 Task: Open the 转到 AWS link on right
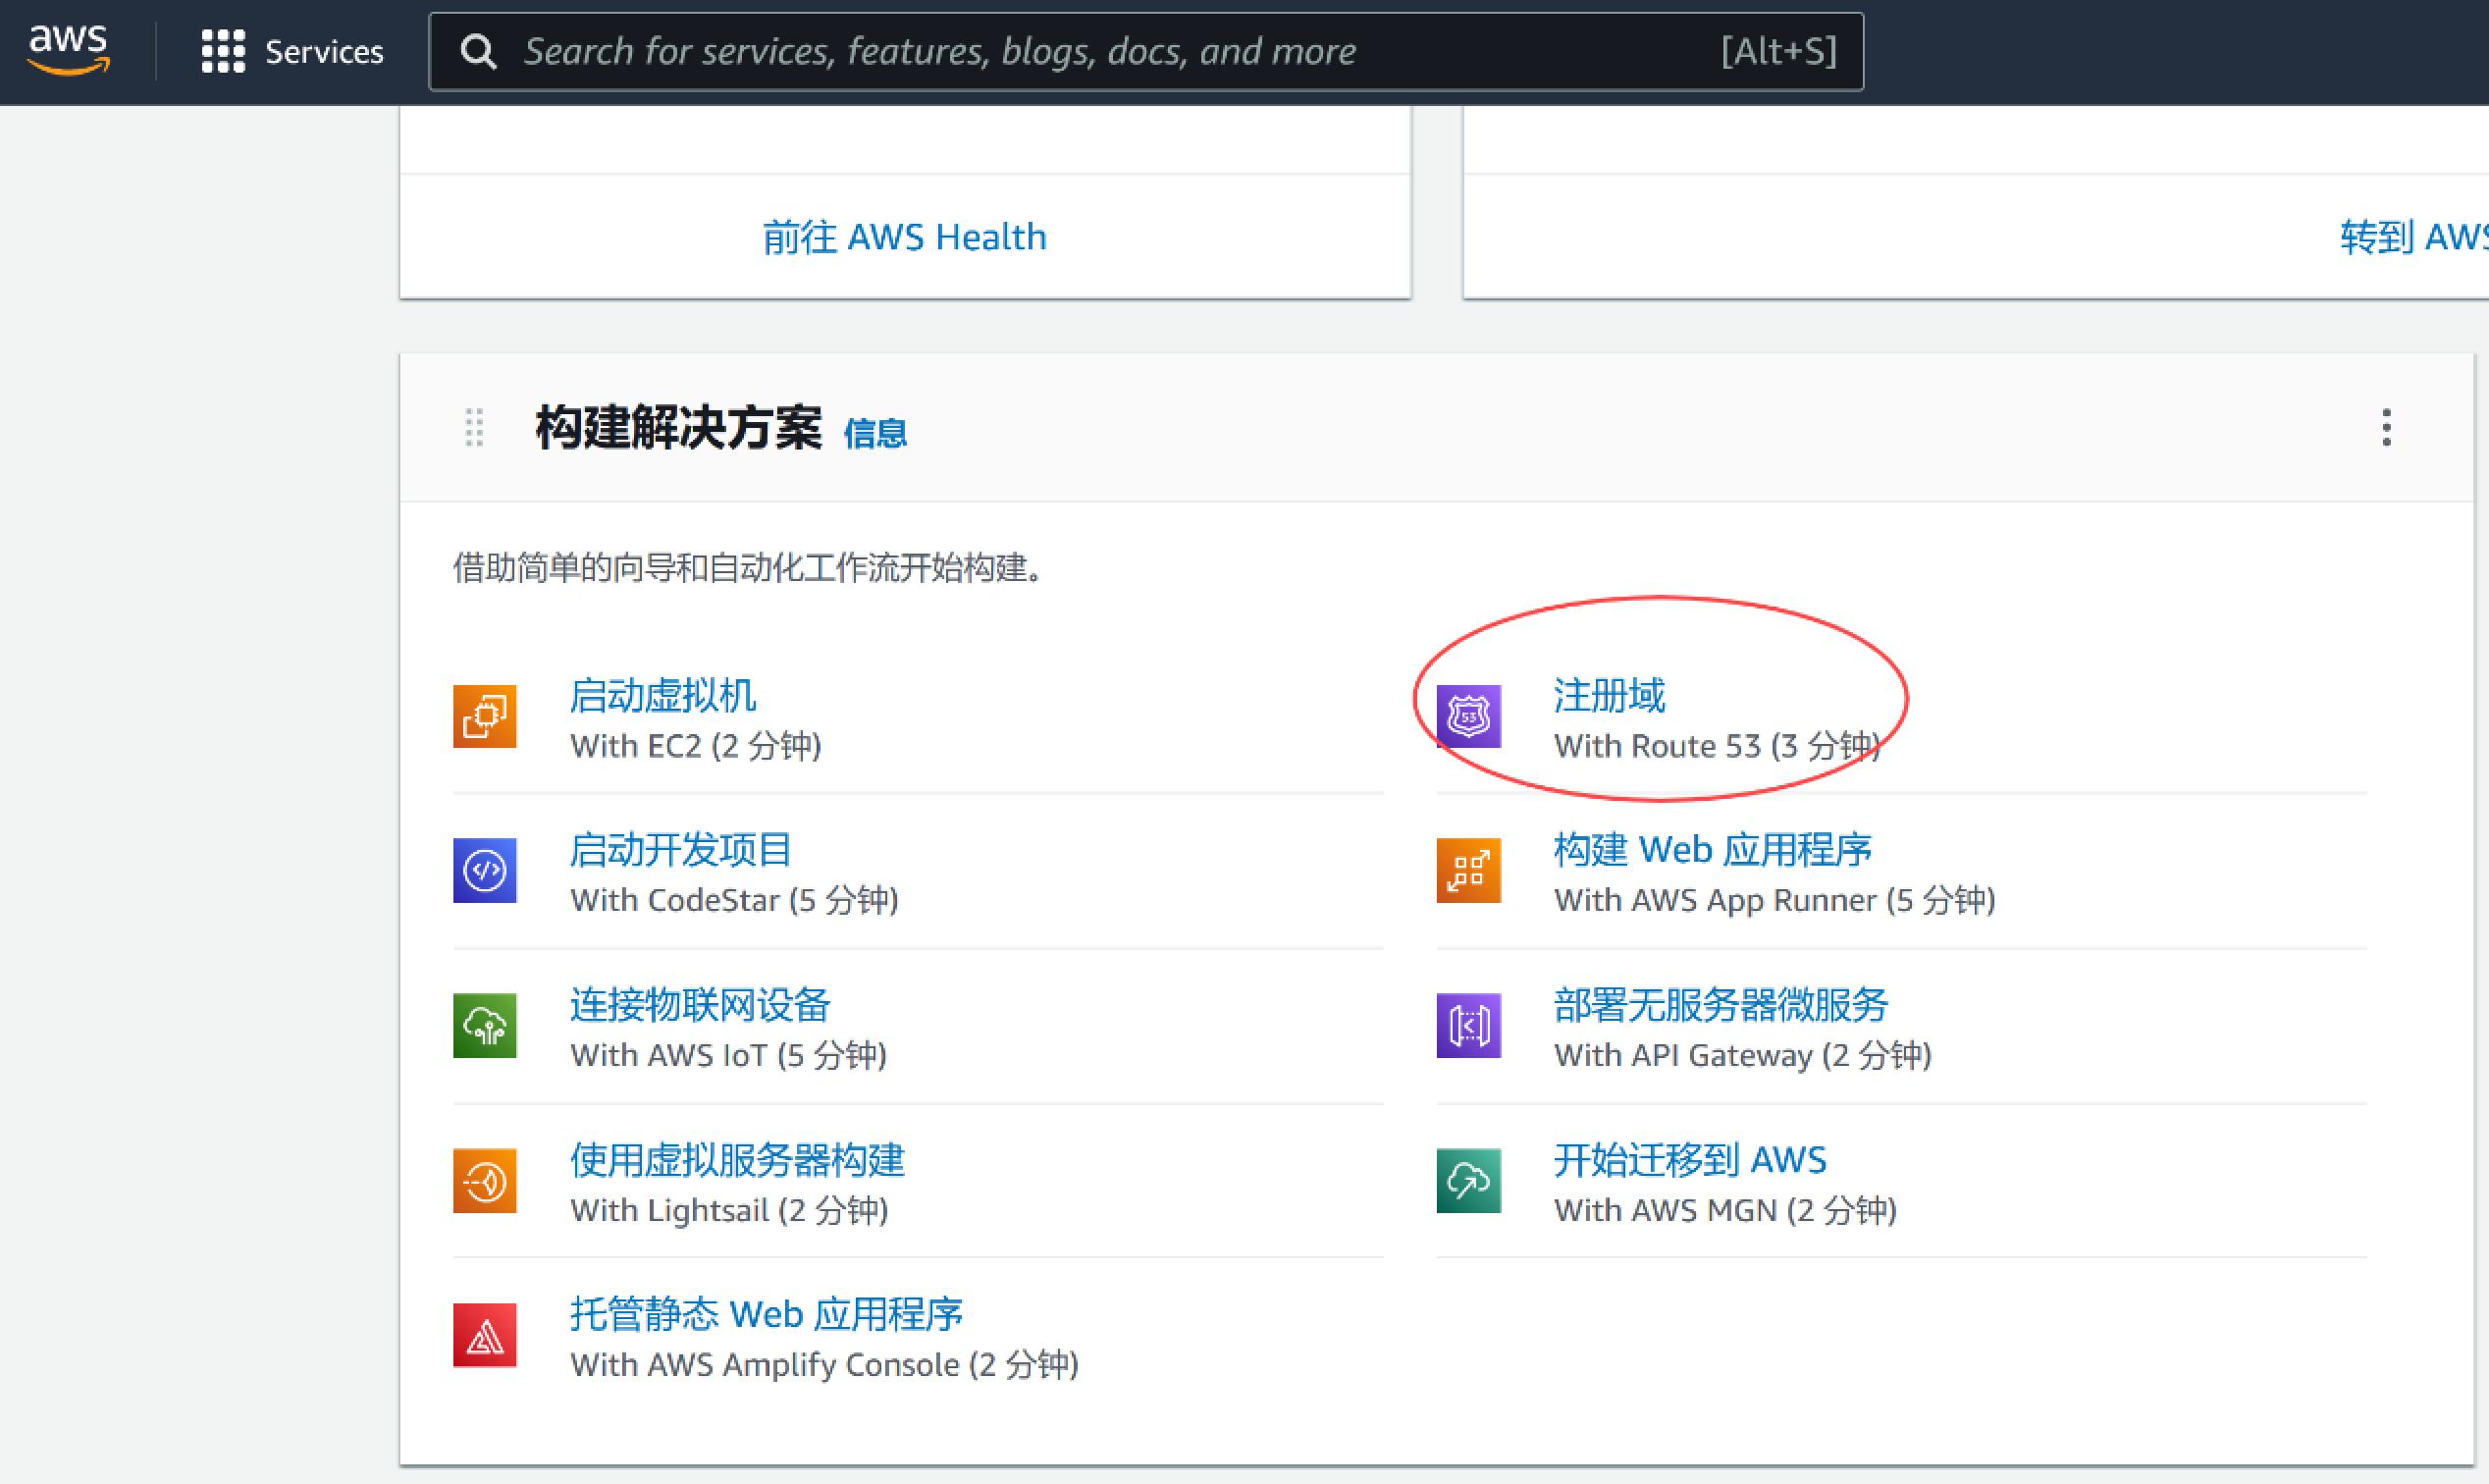tap(2414, 237)
